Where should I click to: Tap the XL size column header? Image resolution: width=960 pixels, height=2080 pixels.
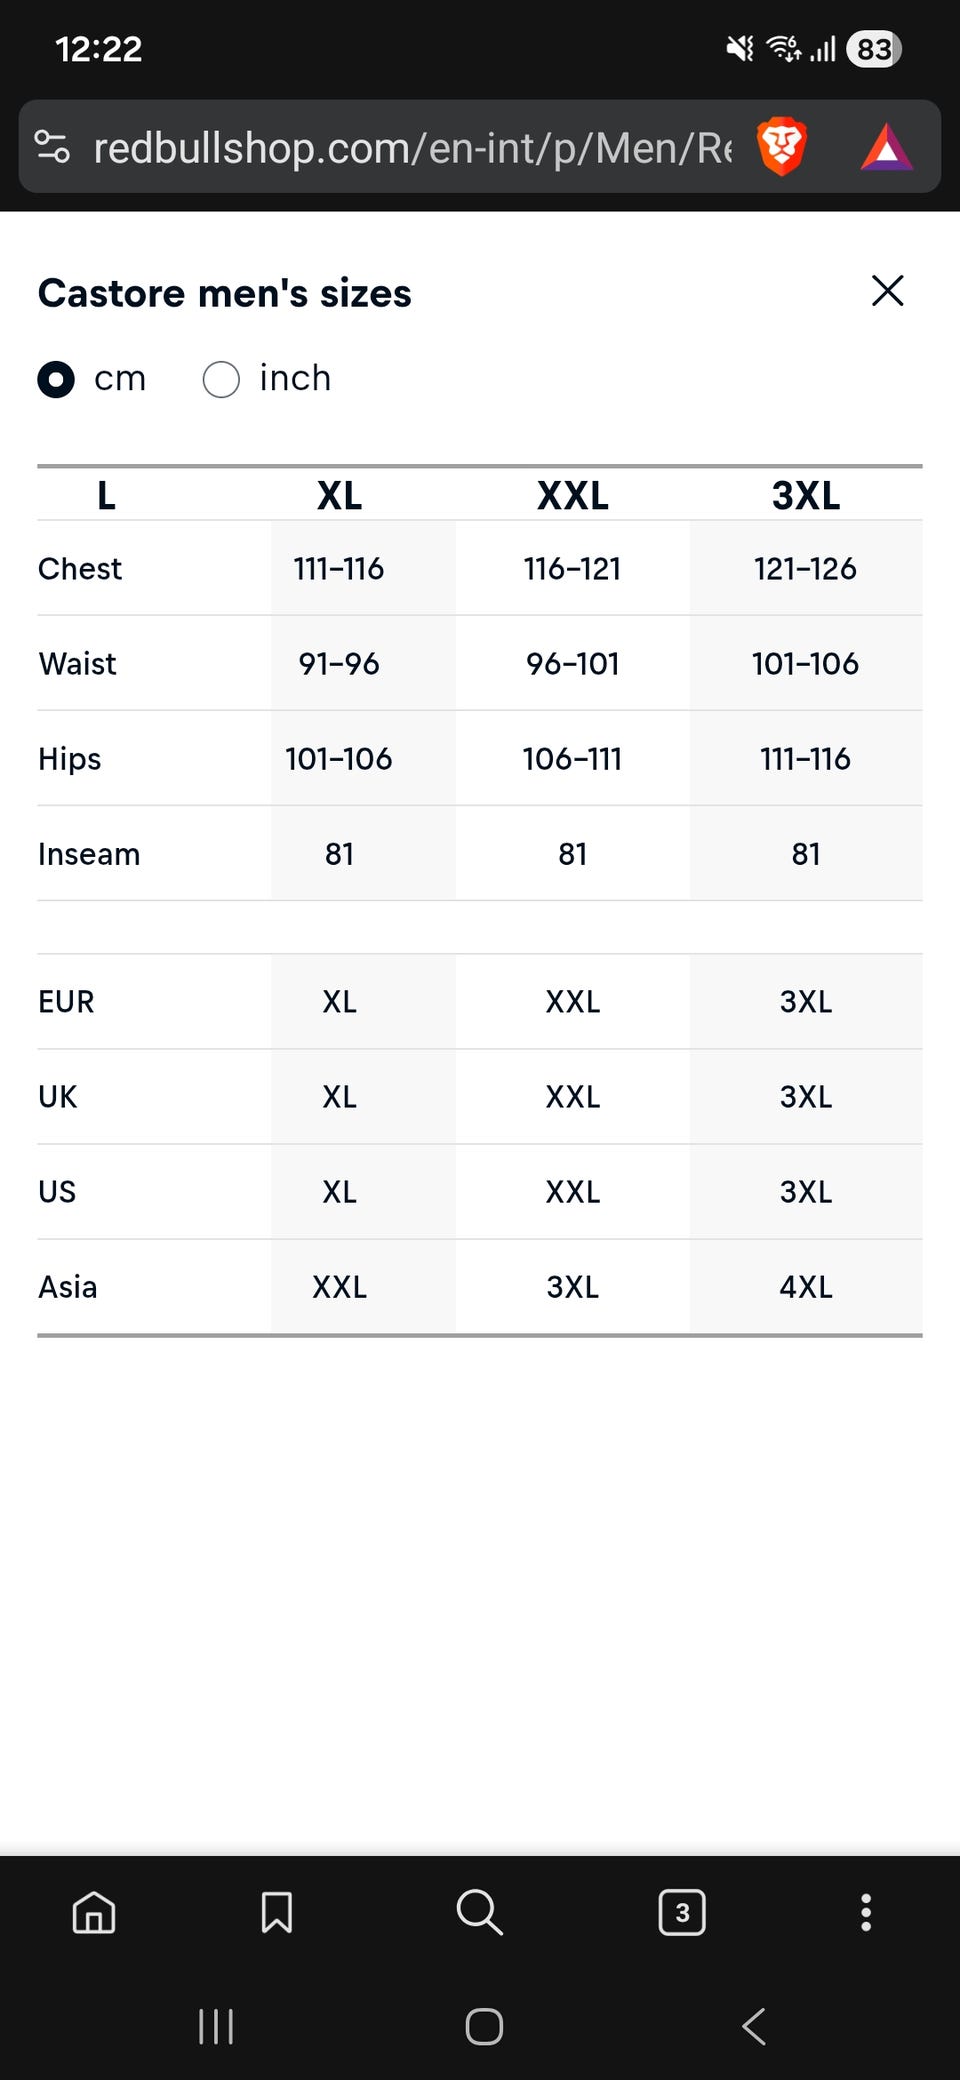pos(339,495)
